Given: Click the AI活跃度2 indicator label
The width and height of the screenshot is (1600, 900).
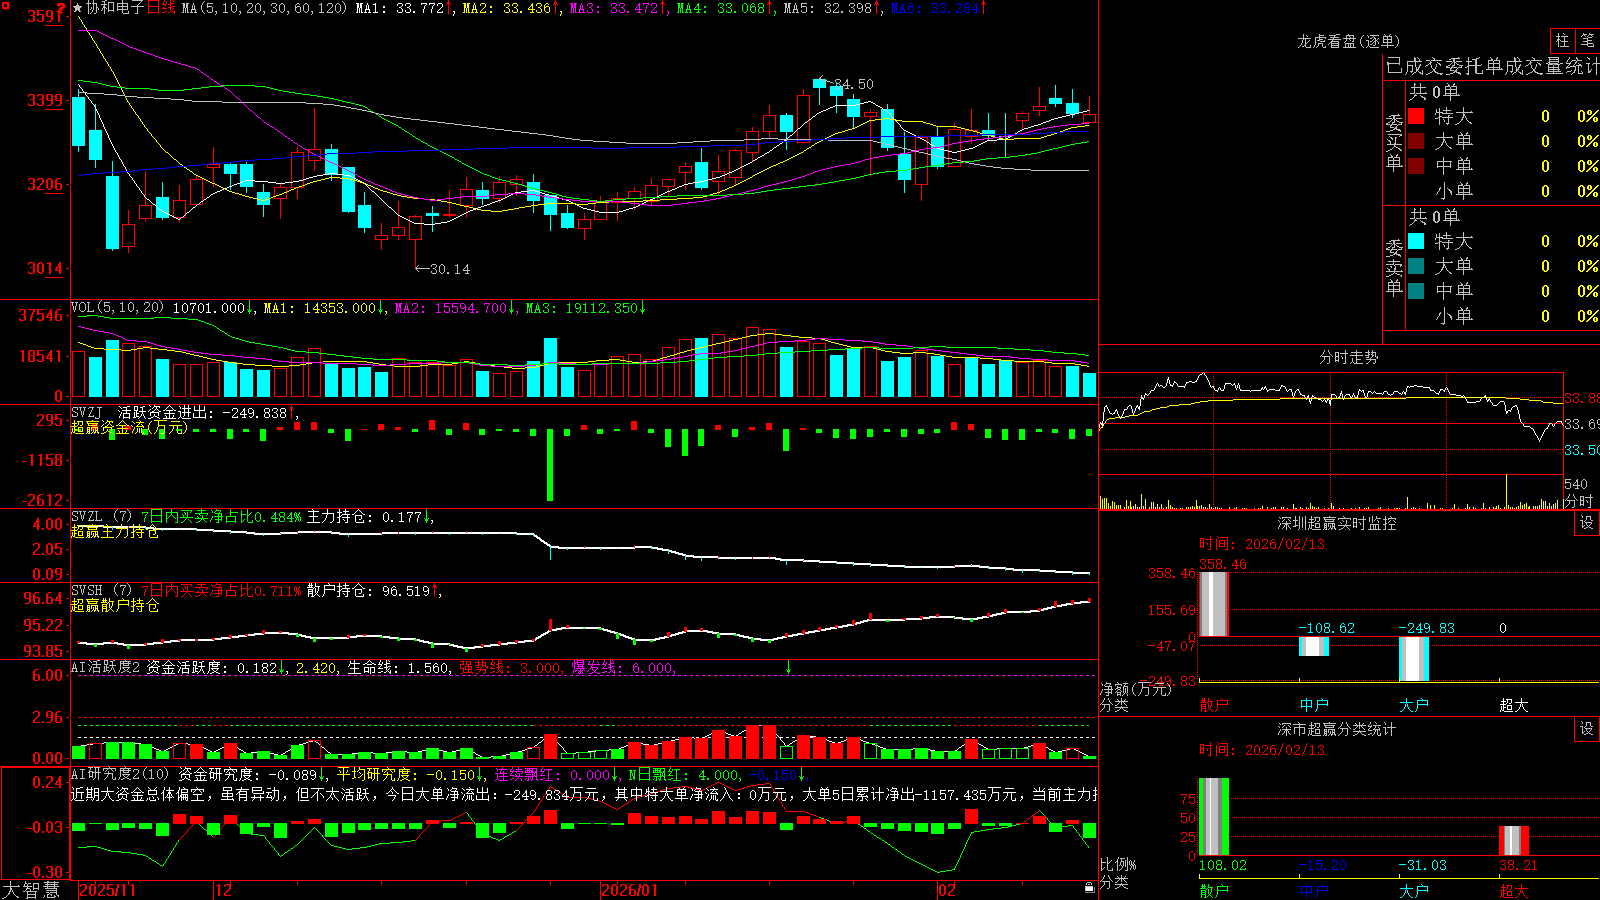Looking at the screenshot, I should (x=106, y=667).
